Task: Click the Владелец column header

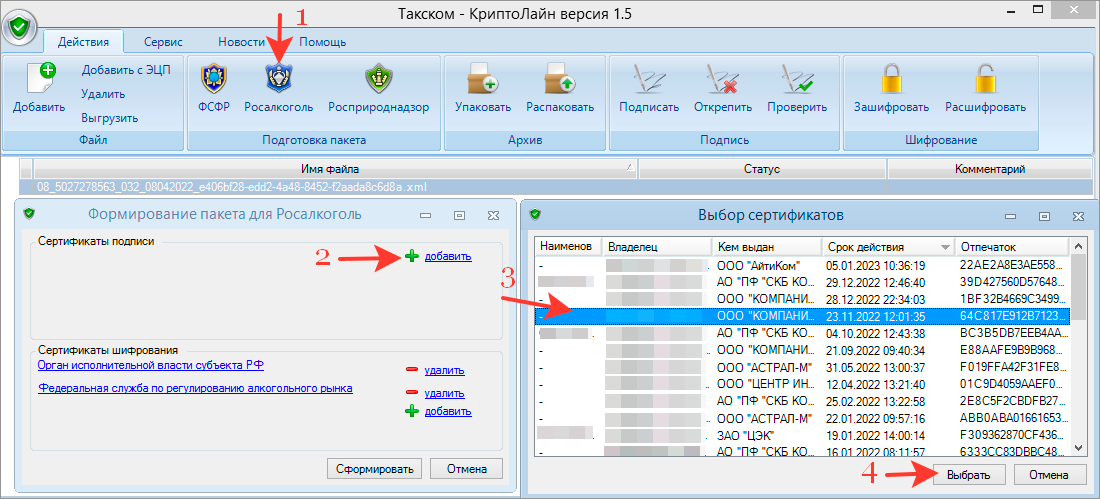Action: 656,247
